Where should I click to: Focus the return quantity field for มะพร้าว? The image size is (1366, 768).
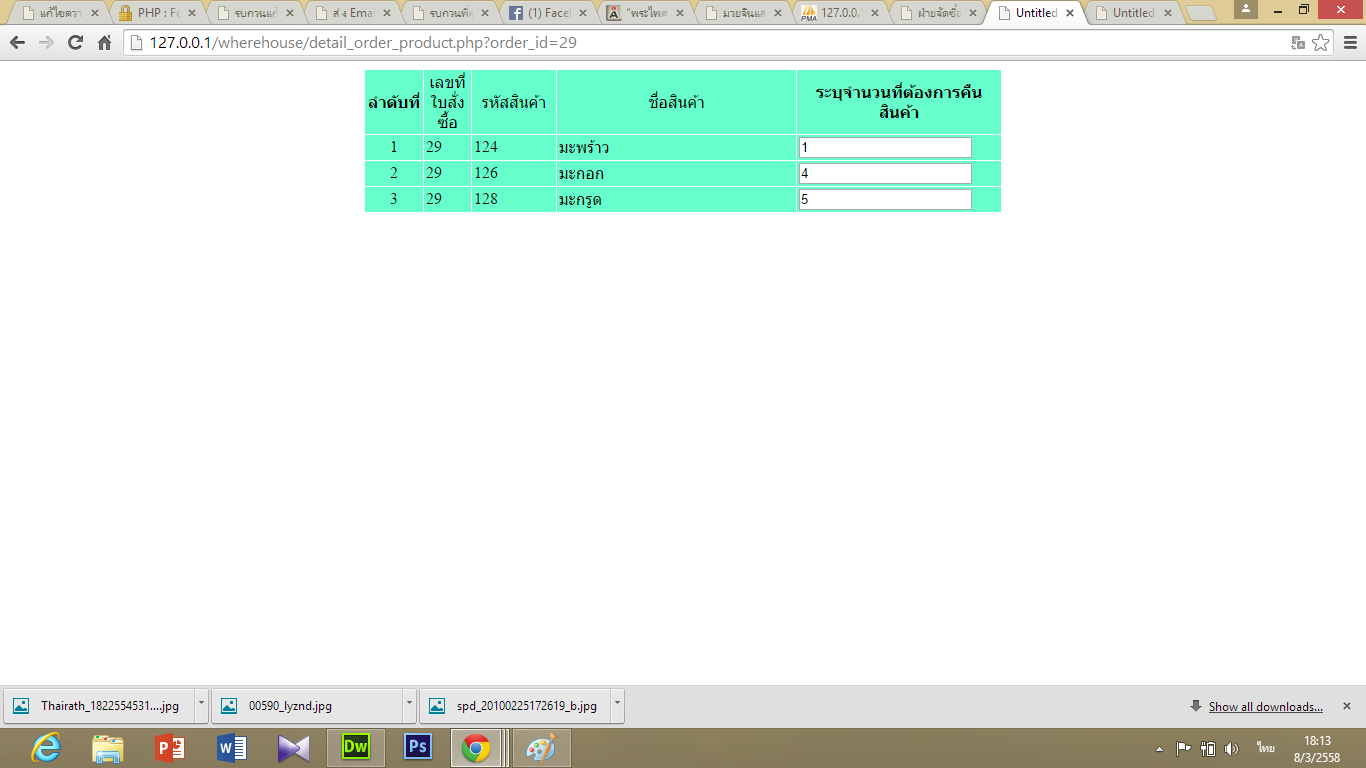pos(885,148)
